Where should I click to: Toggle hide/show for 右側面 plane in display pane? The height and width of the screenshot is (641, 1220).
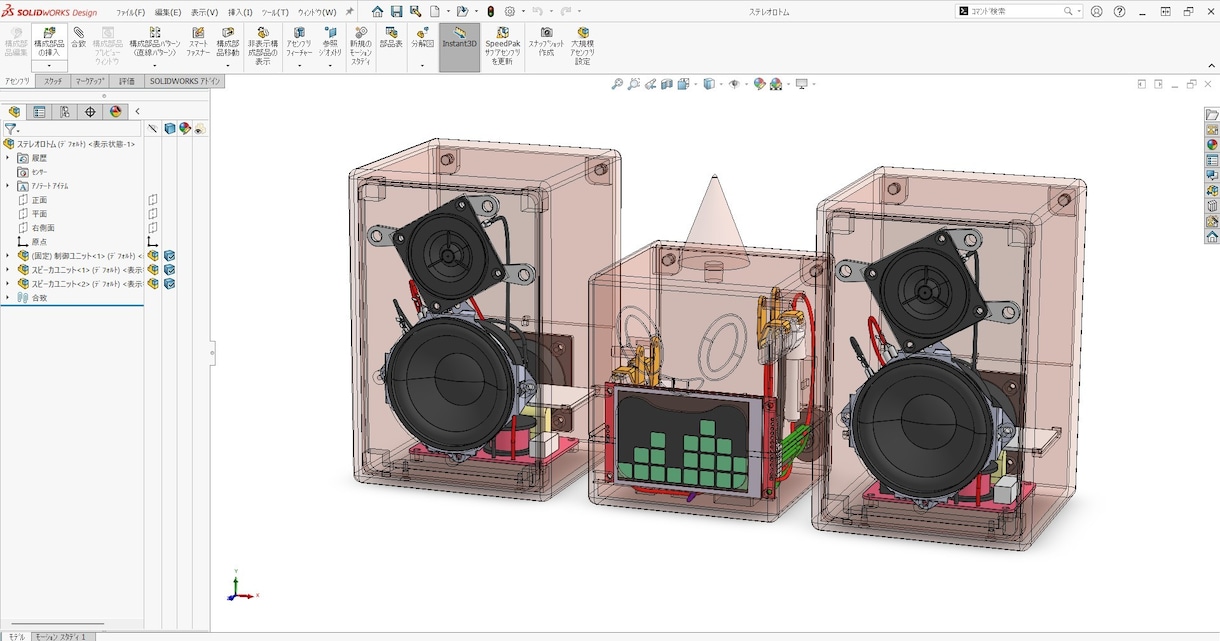pos(153,228)
